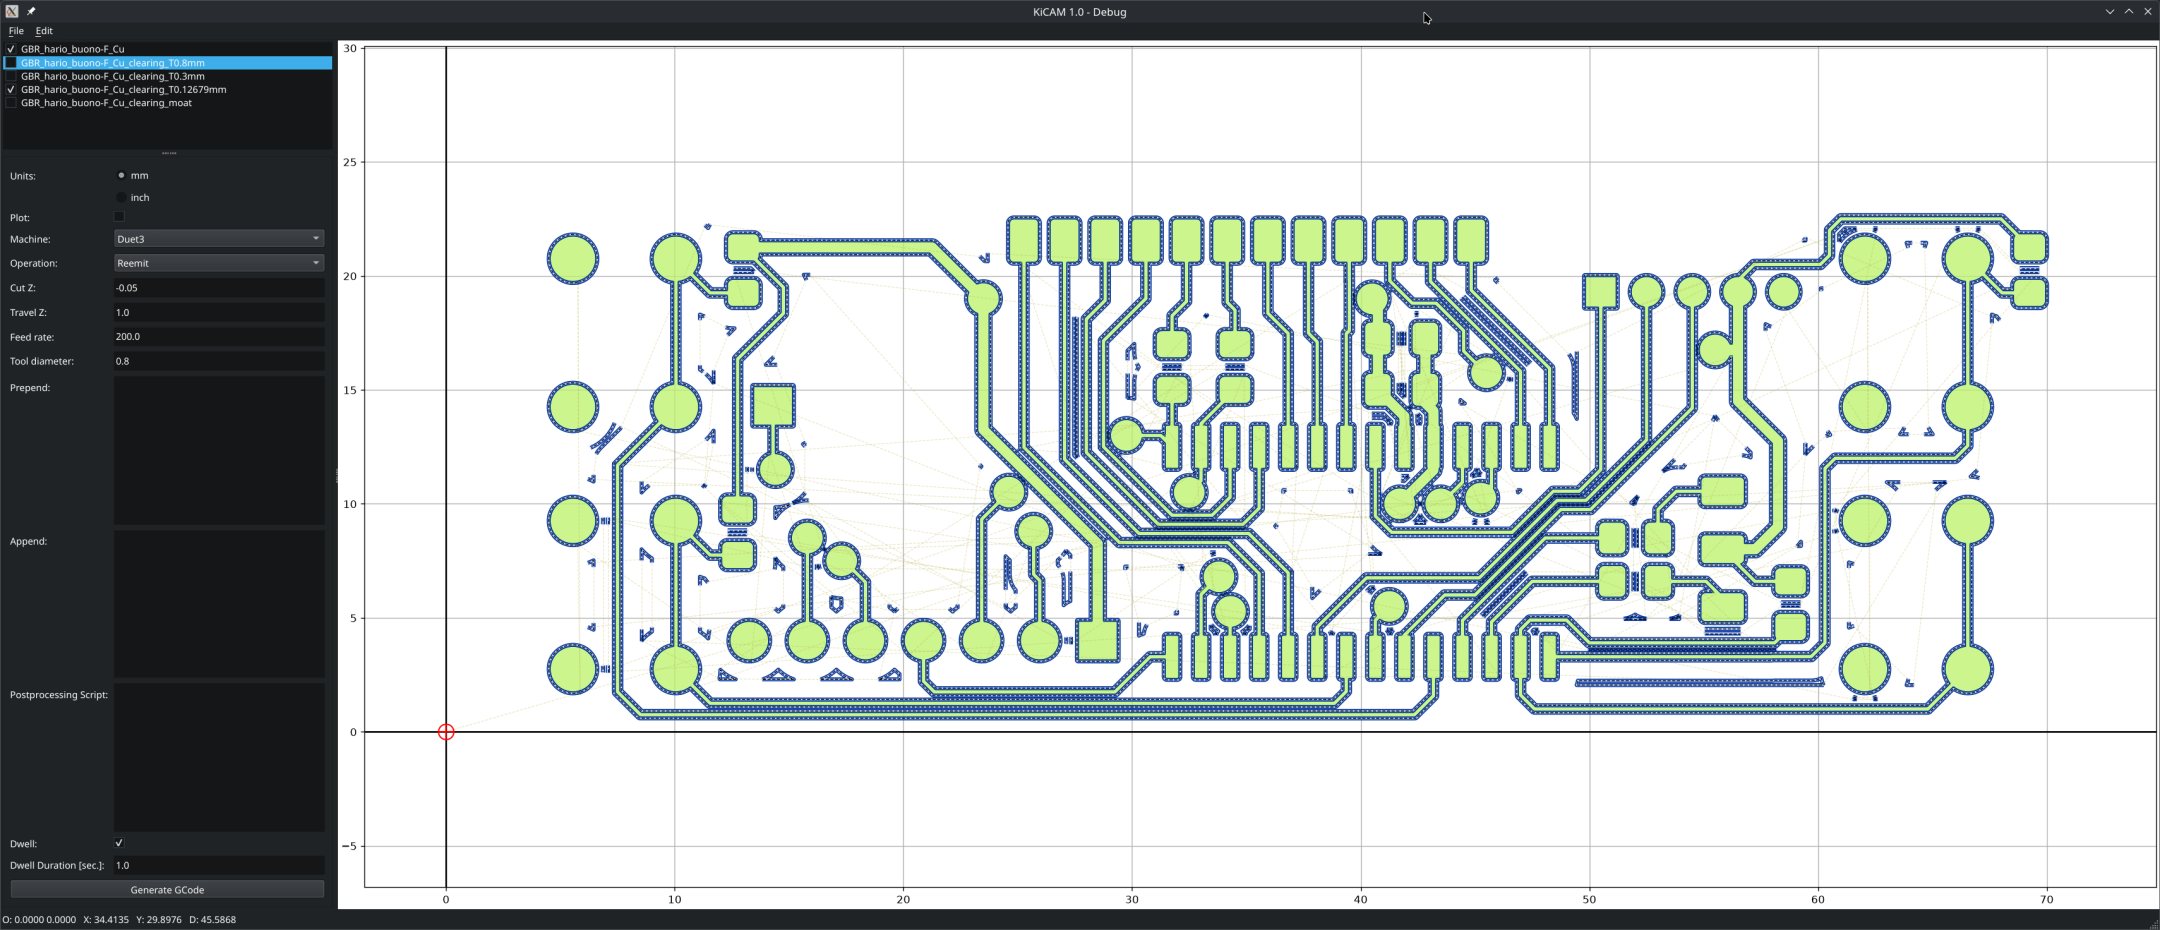Tick the Plot checkbox

coord(119,217)
